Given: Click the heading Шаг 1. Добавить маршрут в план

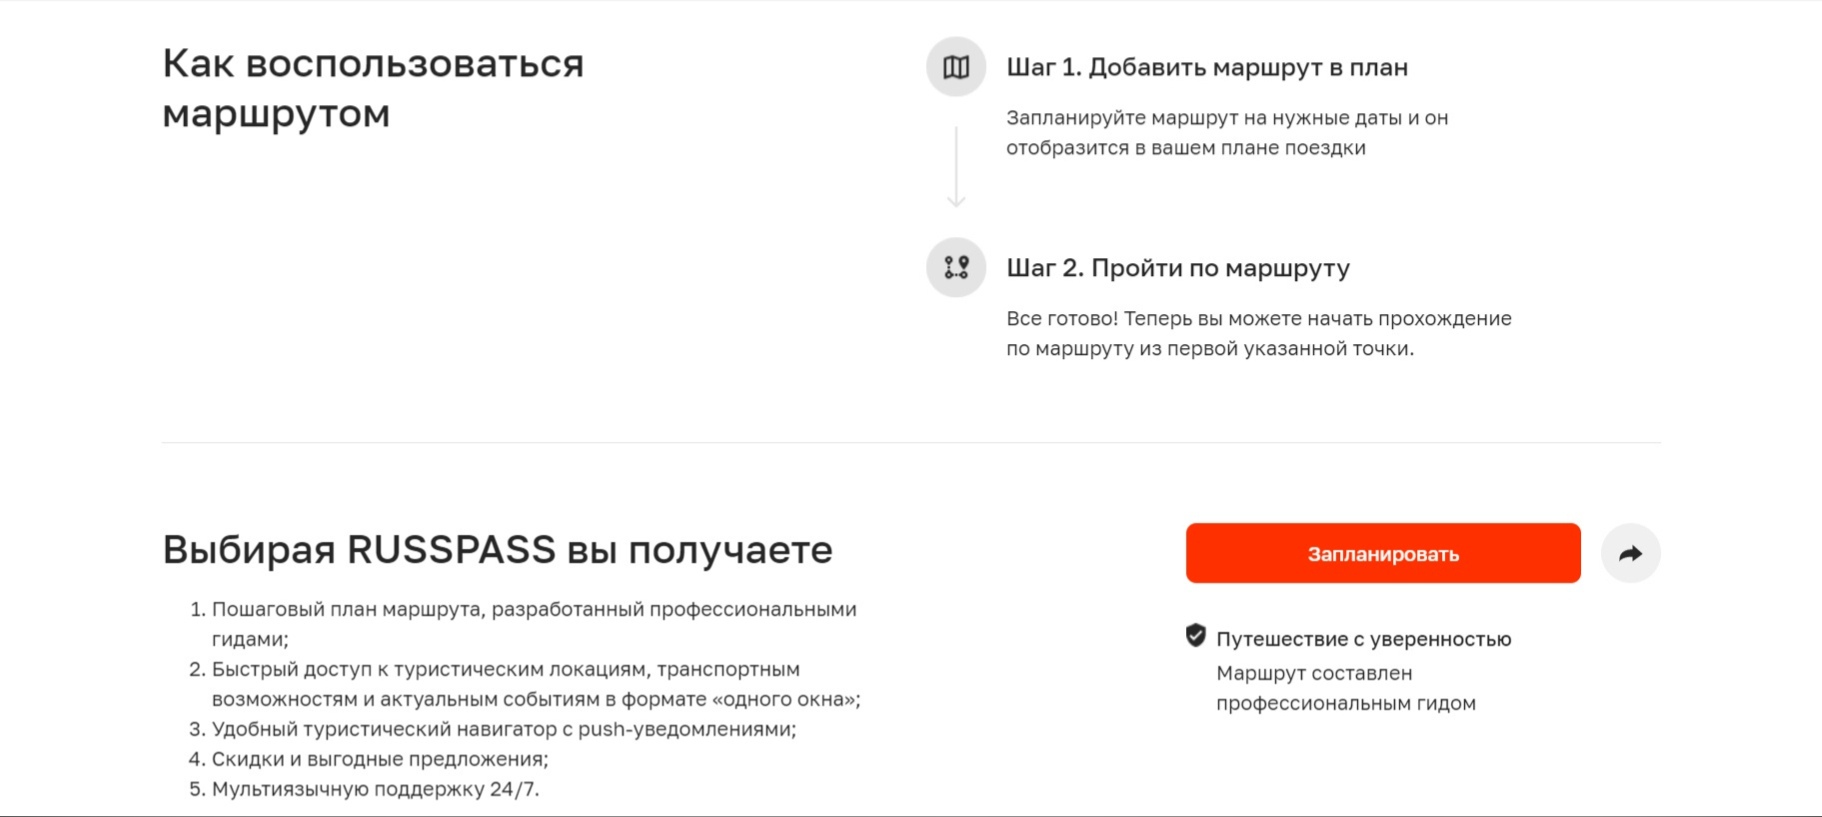Looking at the screenshot, I should [x=1206, y=67].
